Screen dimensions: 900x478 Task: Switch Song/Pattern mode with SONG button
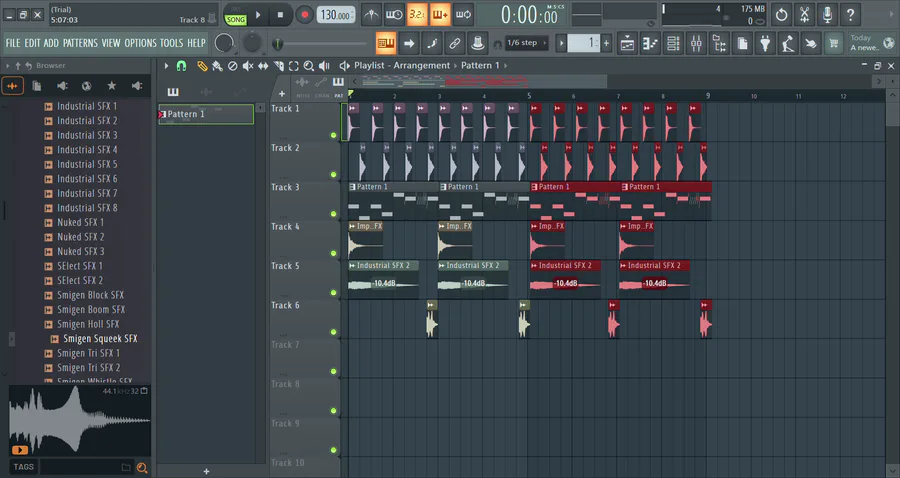(x=235, y=20)
